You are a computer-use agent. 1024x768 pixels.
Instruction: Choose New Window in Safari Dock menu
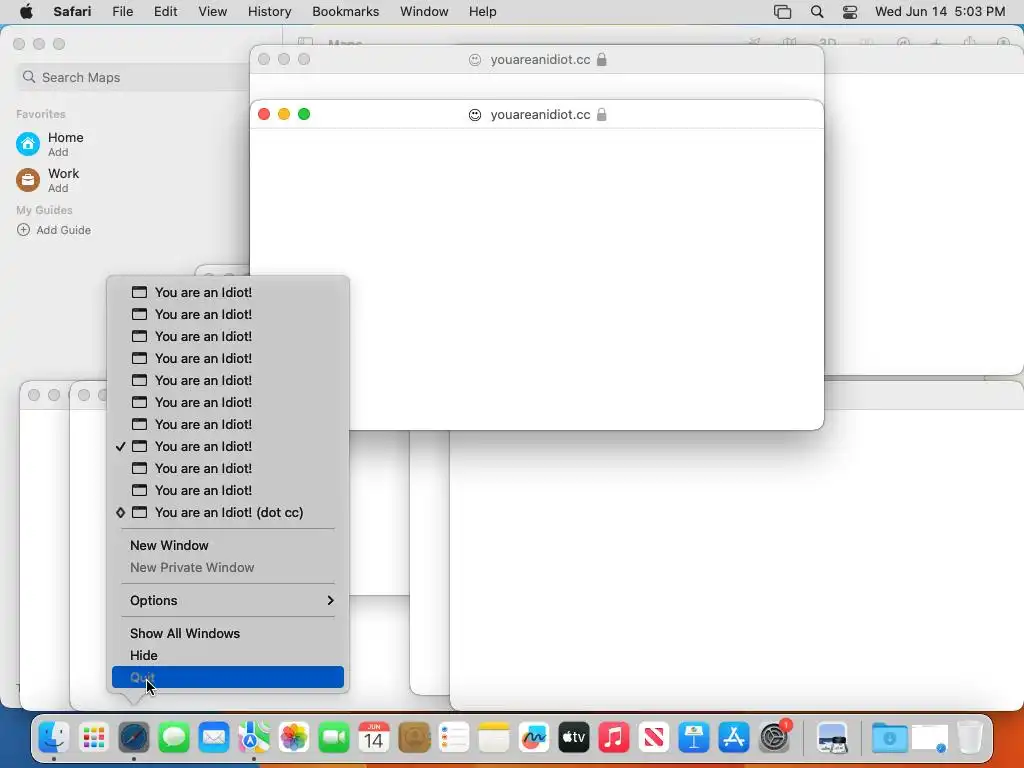pyautogui.click(x=228, y=545)
